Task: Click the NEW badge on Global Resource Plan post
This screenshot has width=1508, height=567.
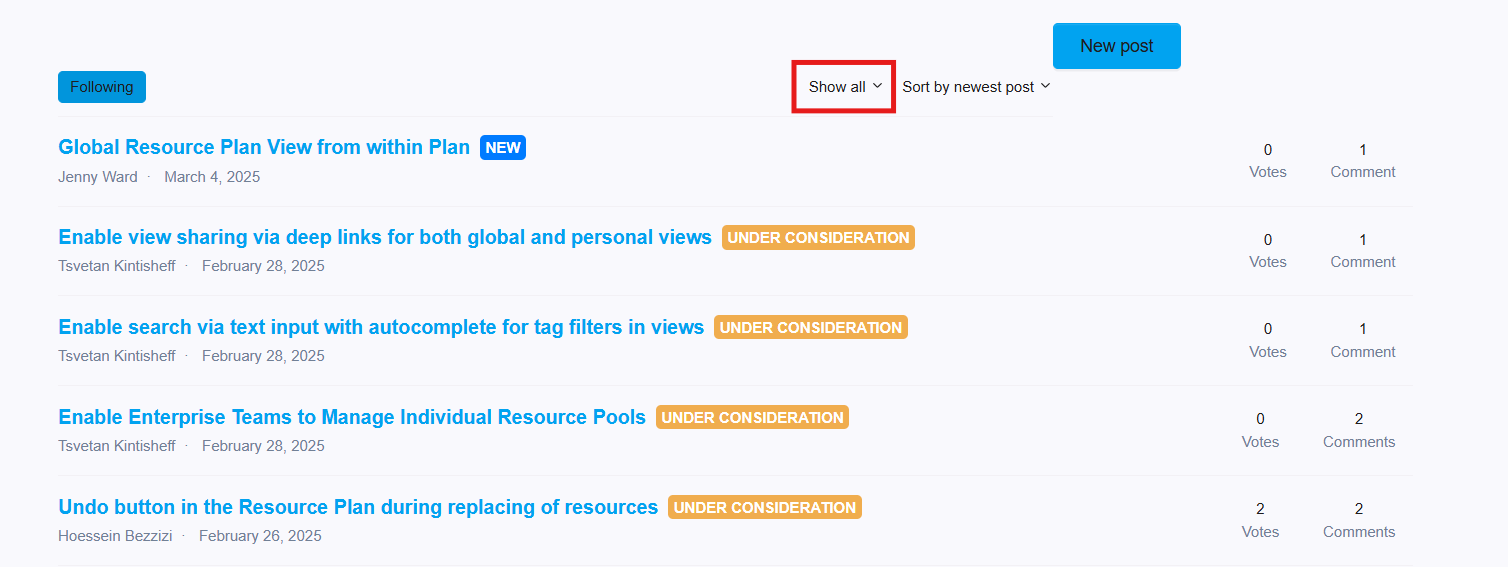Action: 503,147
